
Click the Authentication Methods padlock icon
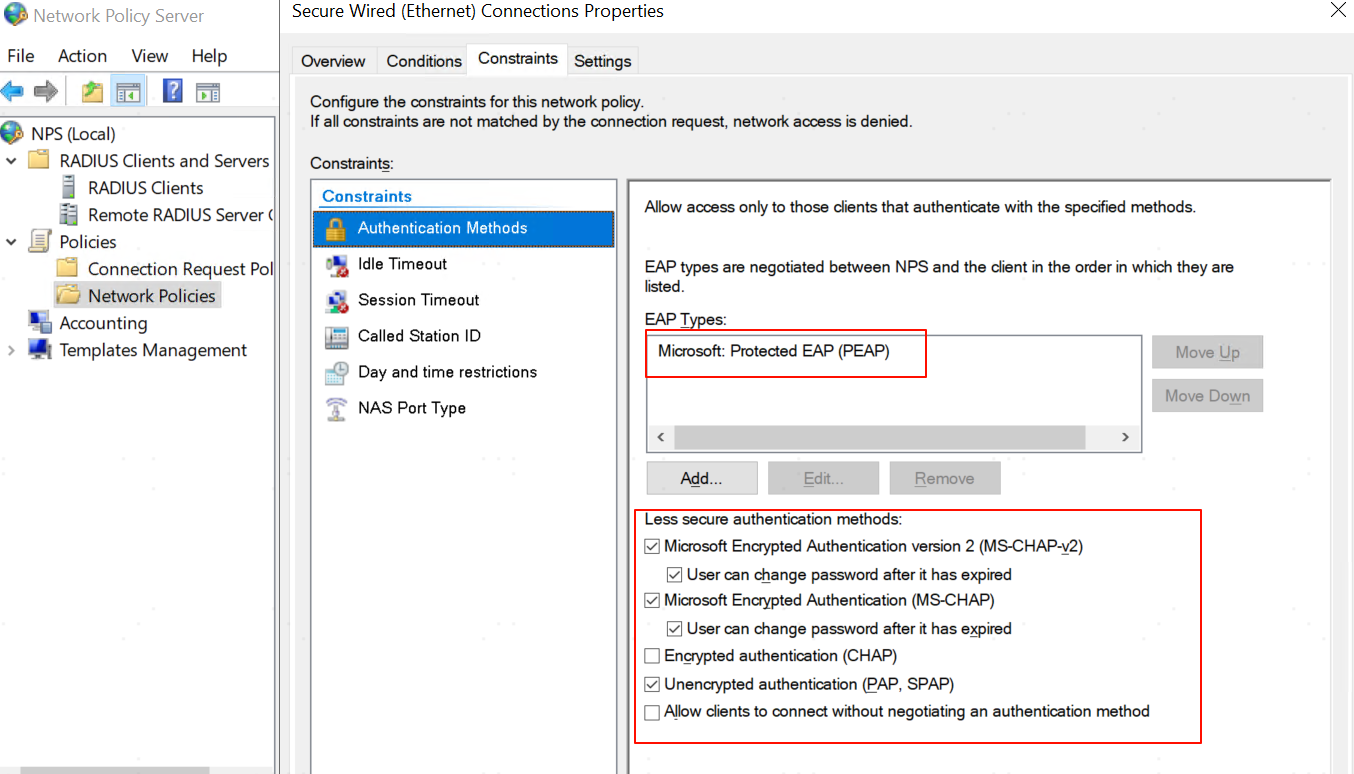[336, 228]
